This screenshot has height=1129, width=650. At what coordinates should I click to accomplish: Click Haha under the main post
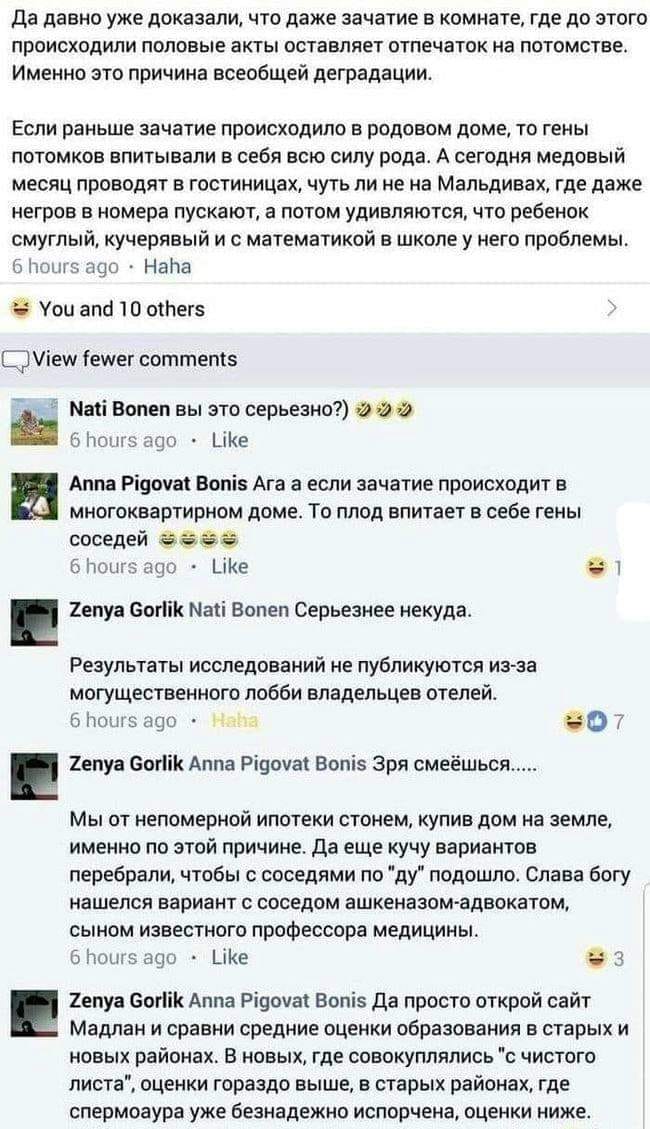tap(168, 267)
